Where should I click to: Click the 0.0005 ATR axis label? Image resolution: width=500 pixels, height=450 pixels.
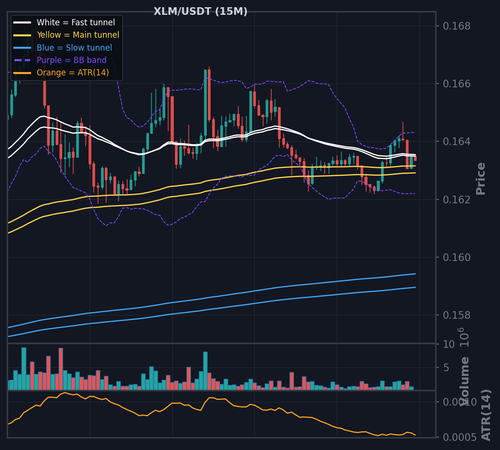tap(460, 437)
